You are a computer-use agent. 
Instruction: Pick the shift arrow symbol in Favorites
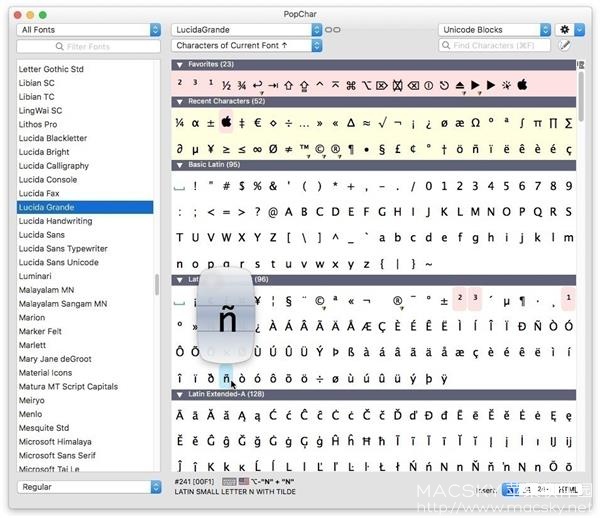point(289,85)
